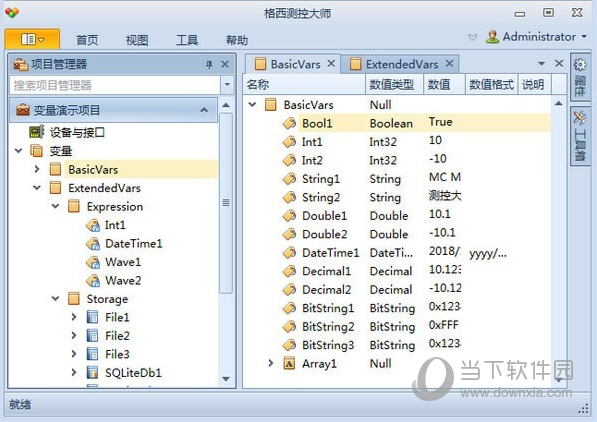Click the DateTime1 expression icon in project tree
Viewport: 597px width, 422px height.
[x=93, y=243]
